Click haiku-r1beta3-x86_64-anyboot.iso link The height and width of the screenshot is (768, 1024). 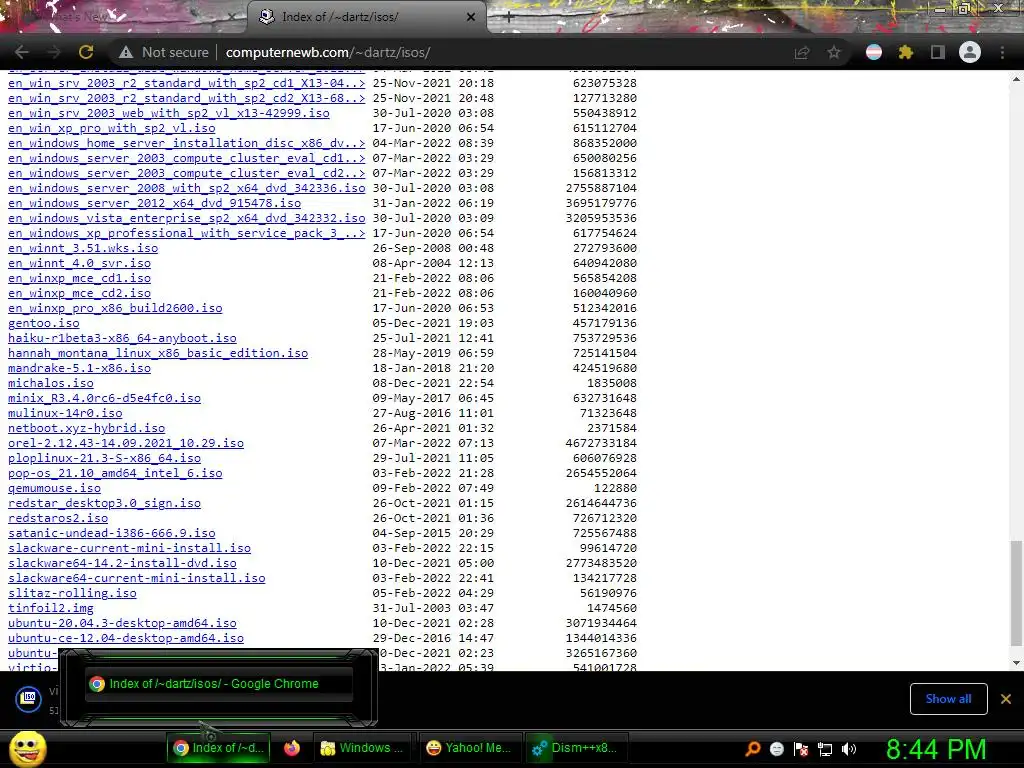pyautogui.click(x=122, y=338)
